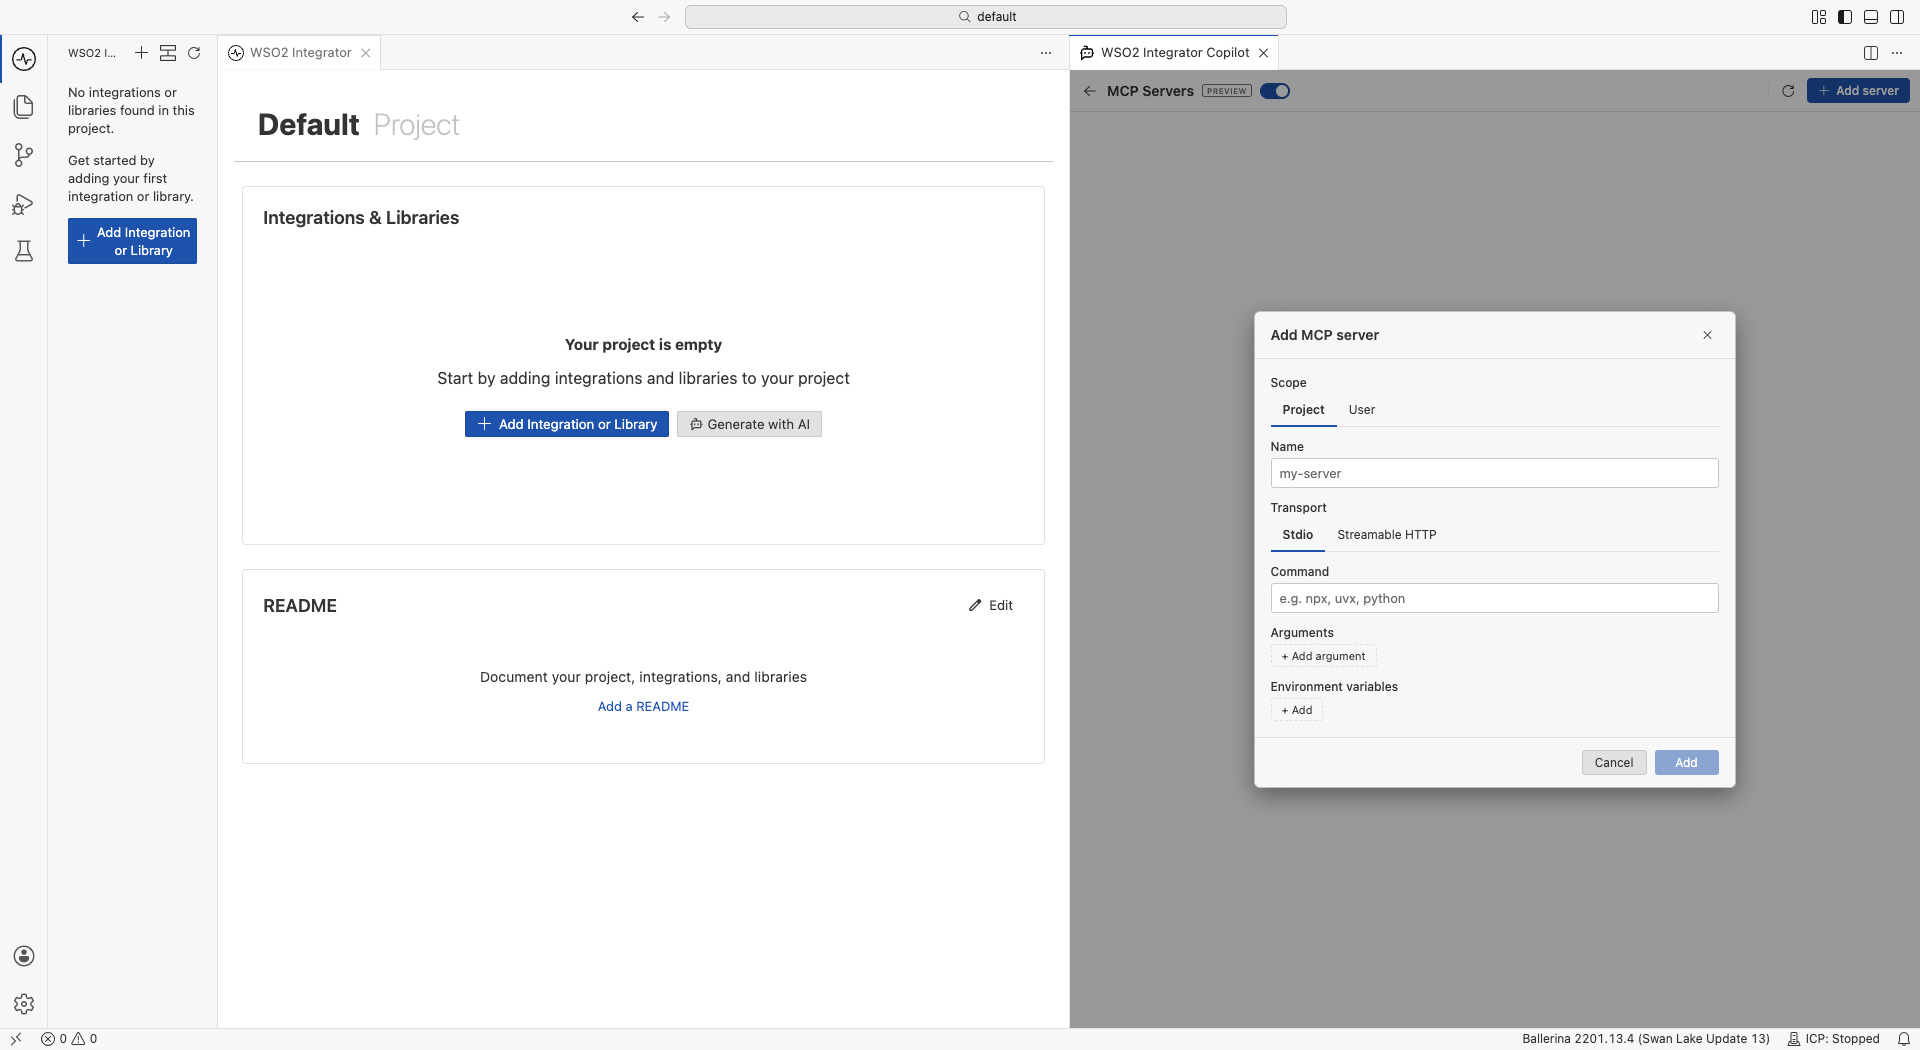Screen dimensions: 1920x1050
Task: Open more actions in Copilot editor group
Action: (x=1897, y=53)
